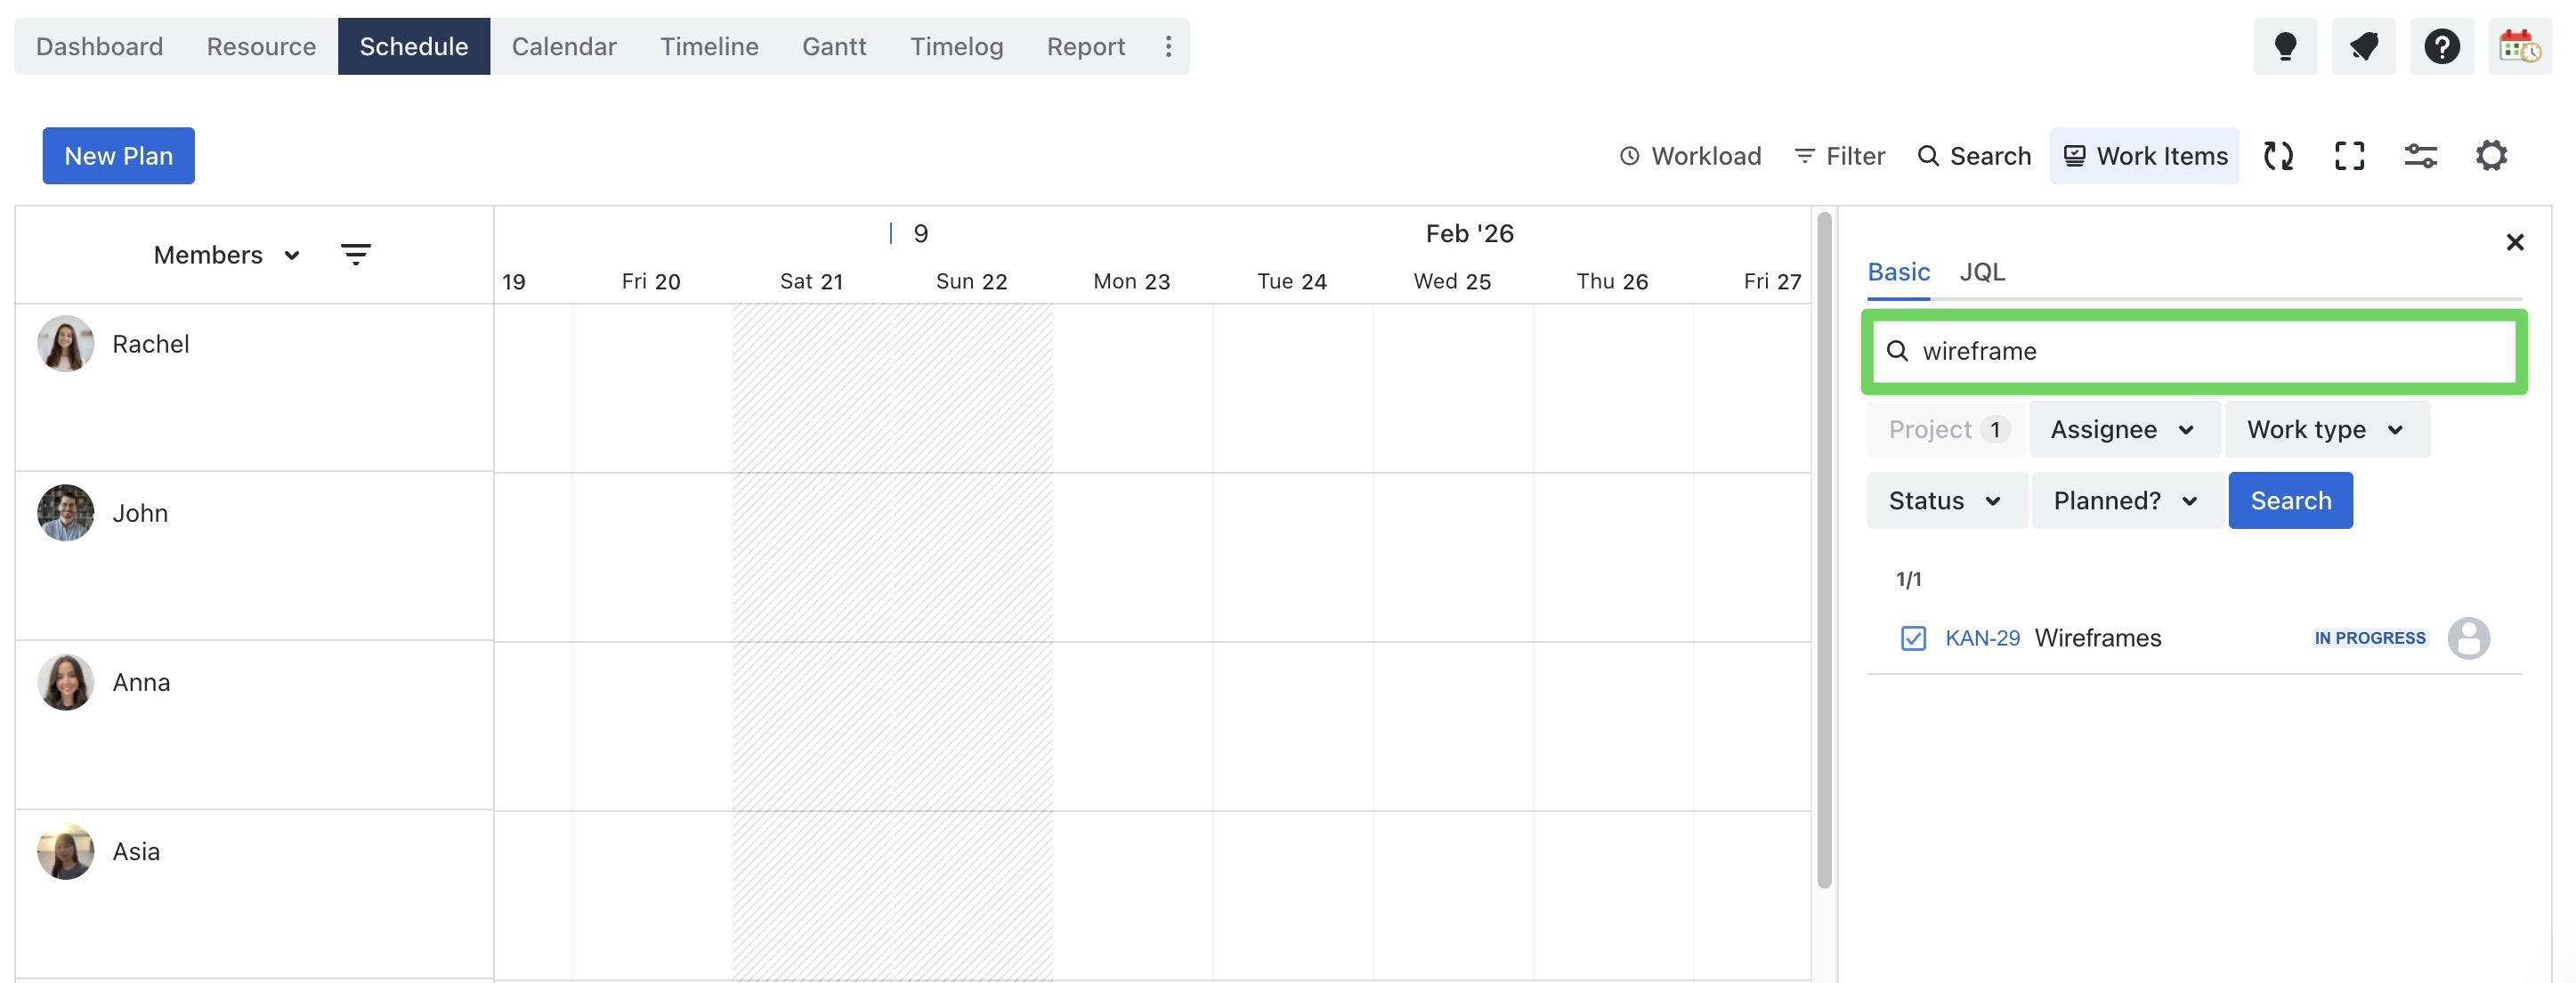2576x983 pixels.
Task: Open the gear settings icon
Action: [x=2491, y=156]
